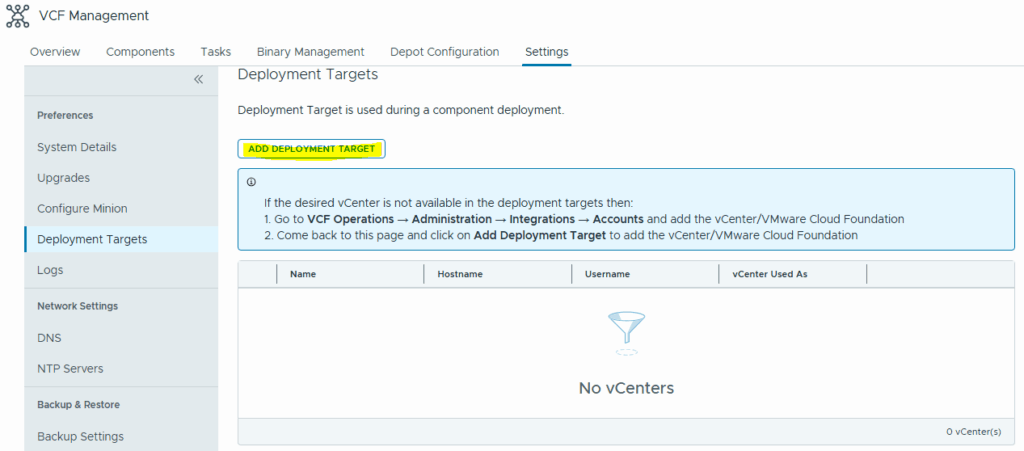Click the empty-state funnel icon
Screen dimensions: 1024x451
pyautogui.click(x=626, y=331)
